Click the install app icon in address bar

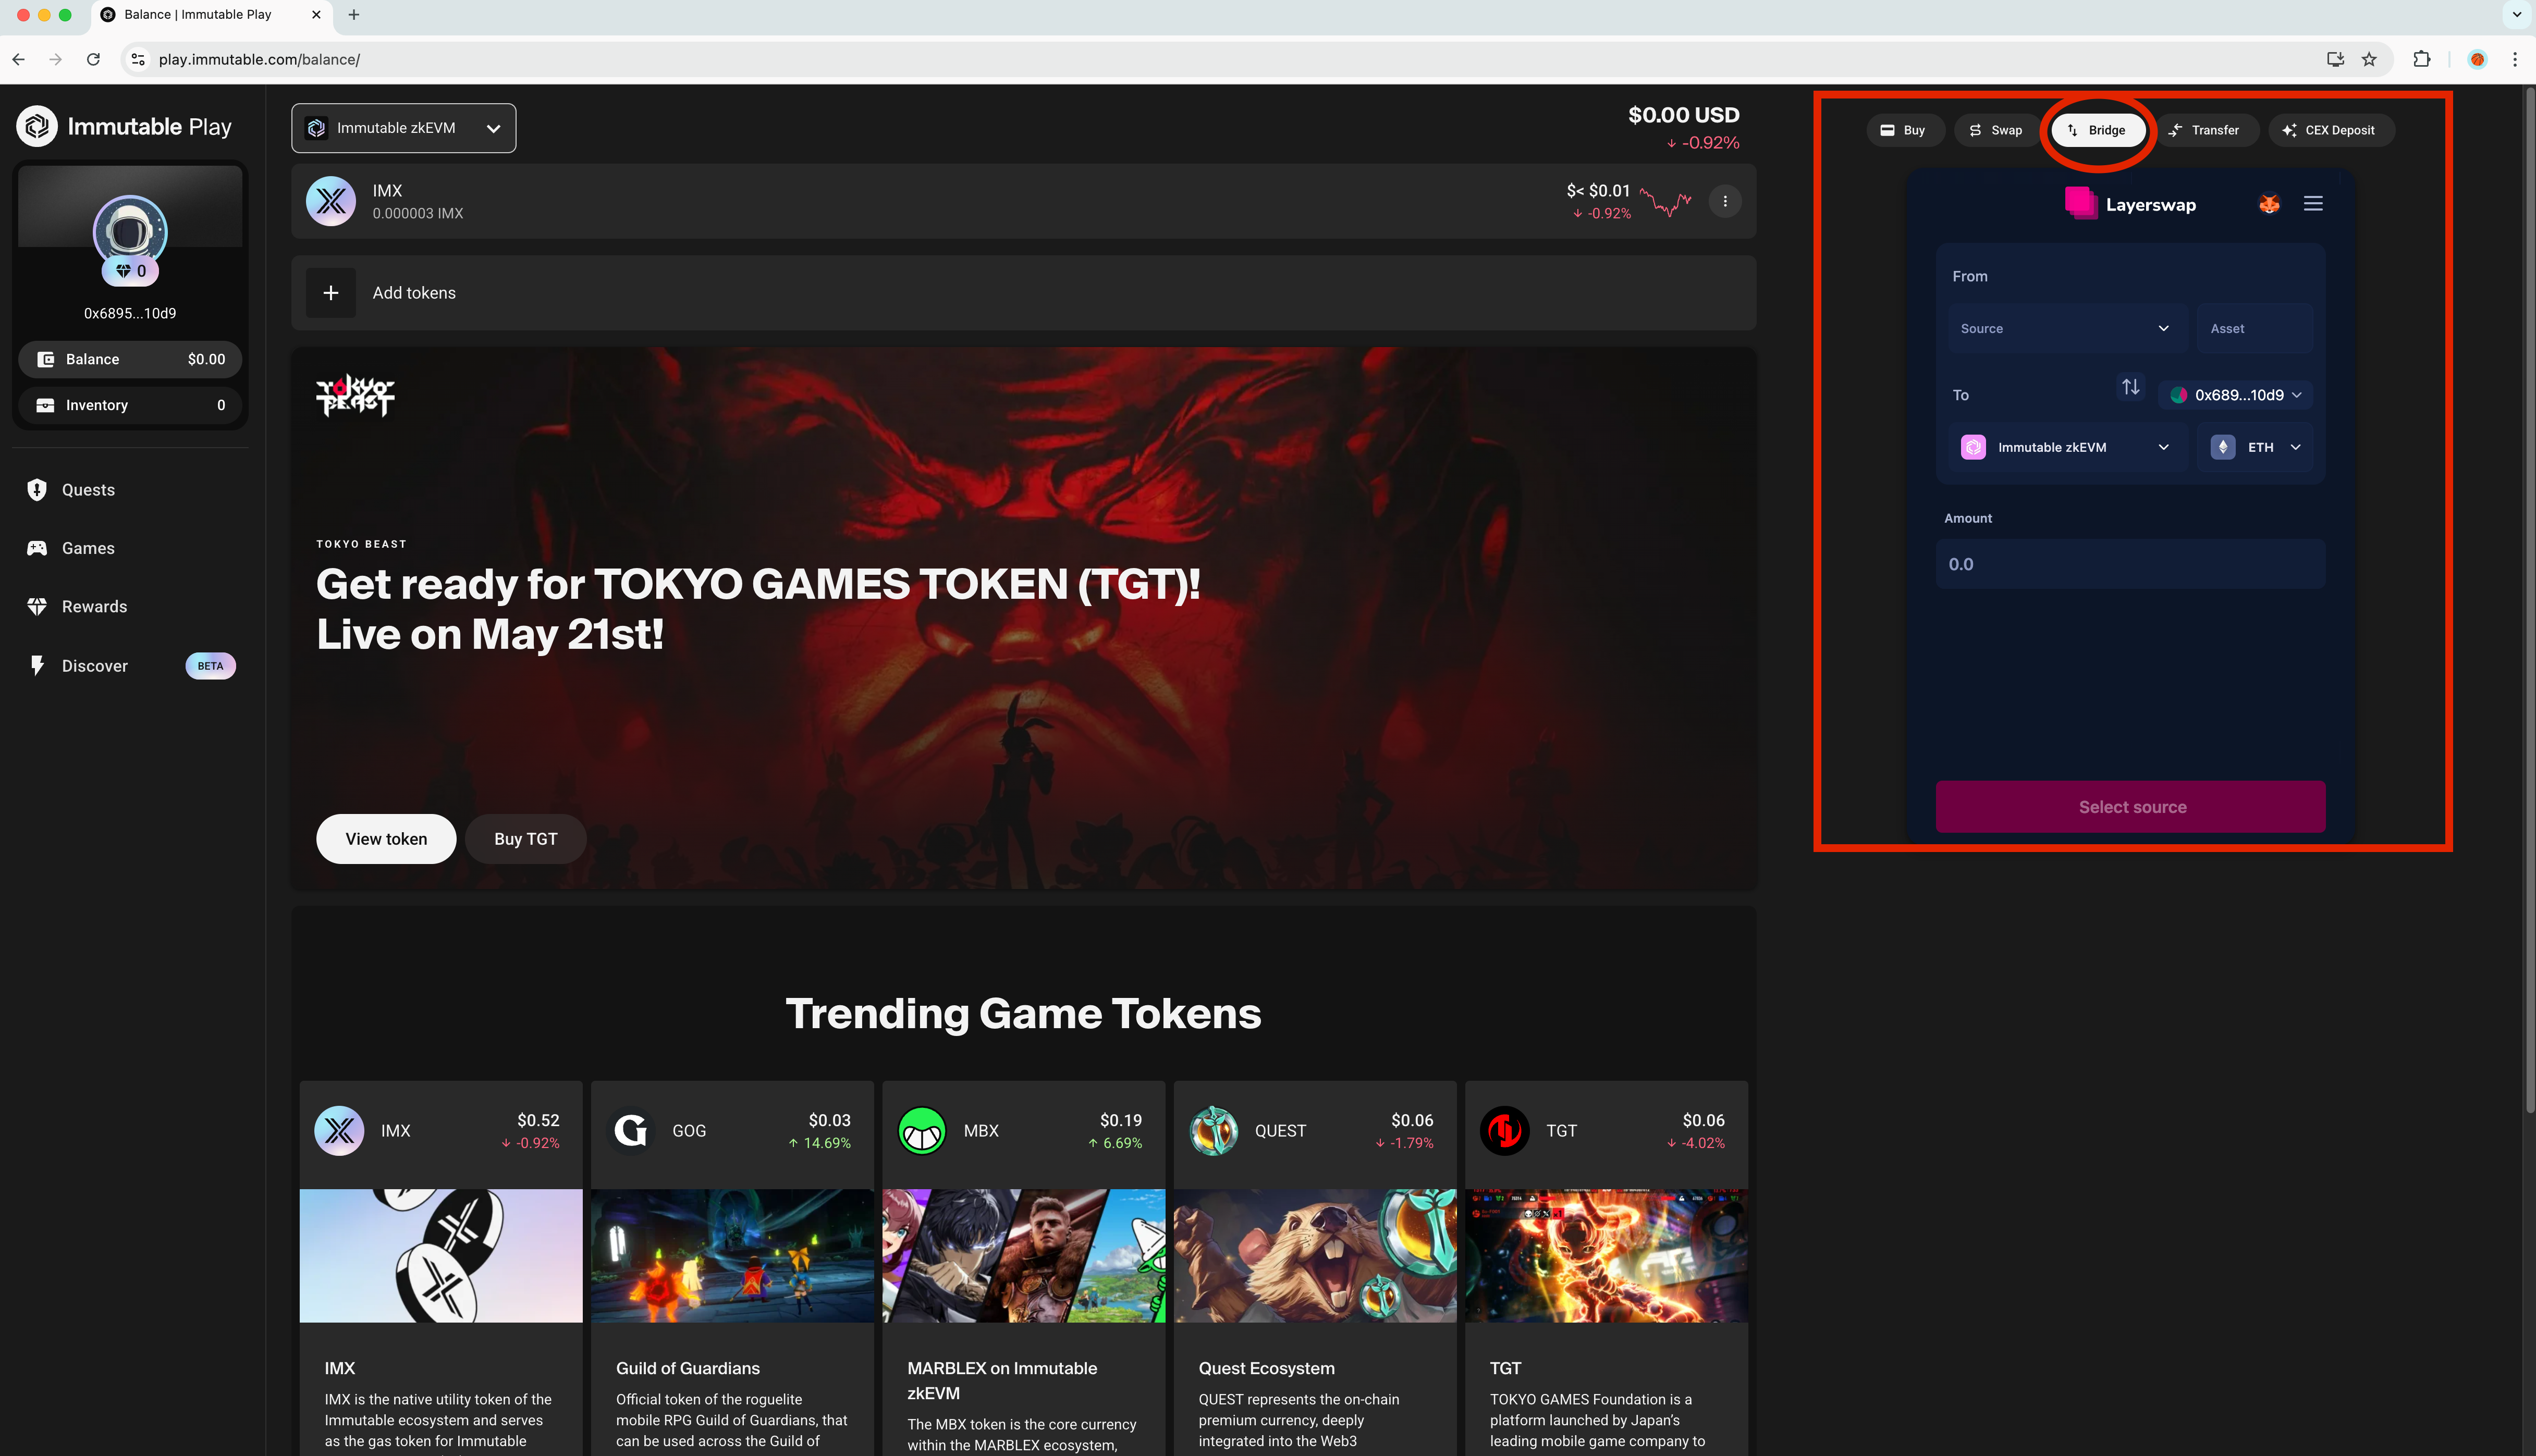2336,59
